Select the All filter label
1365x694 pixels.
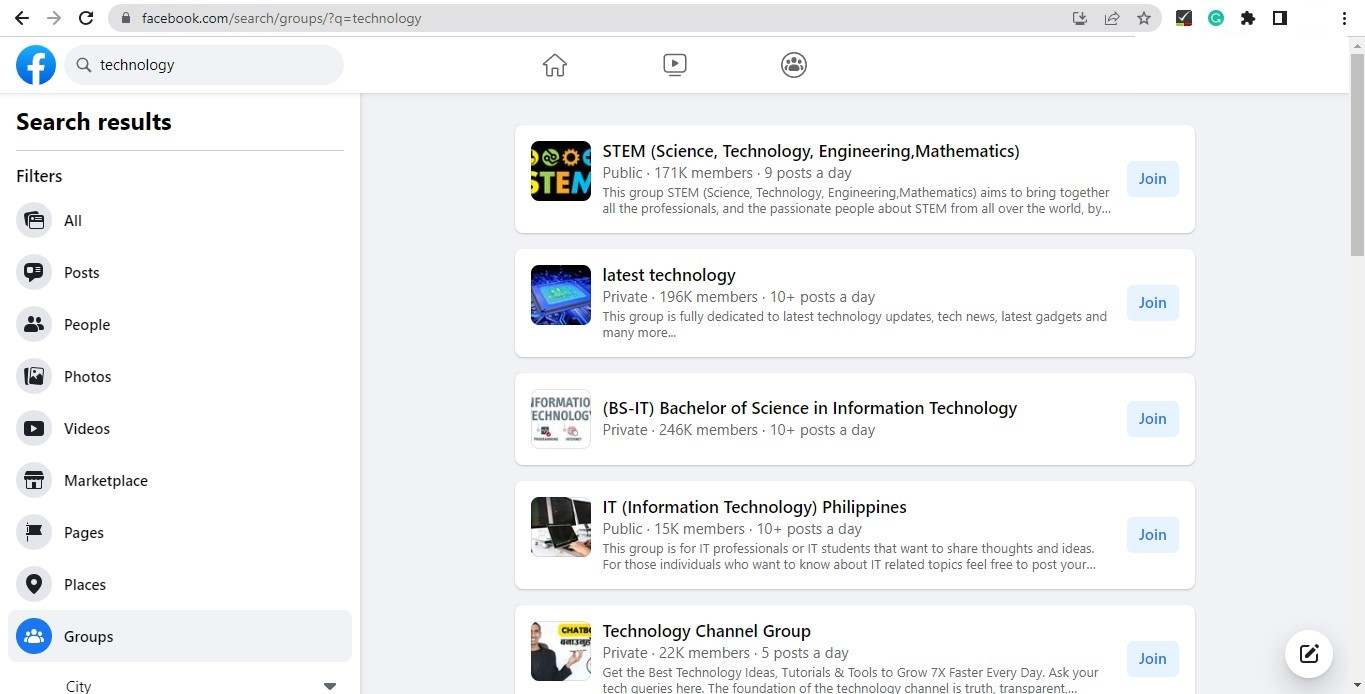[x=73, y=221]
